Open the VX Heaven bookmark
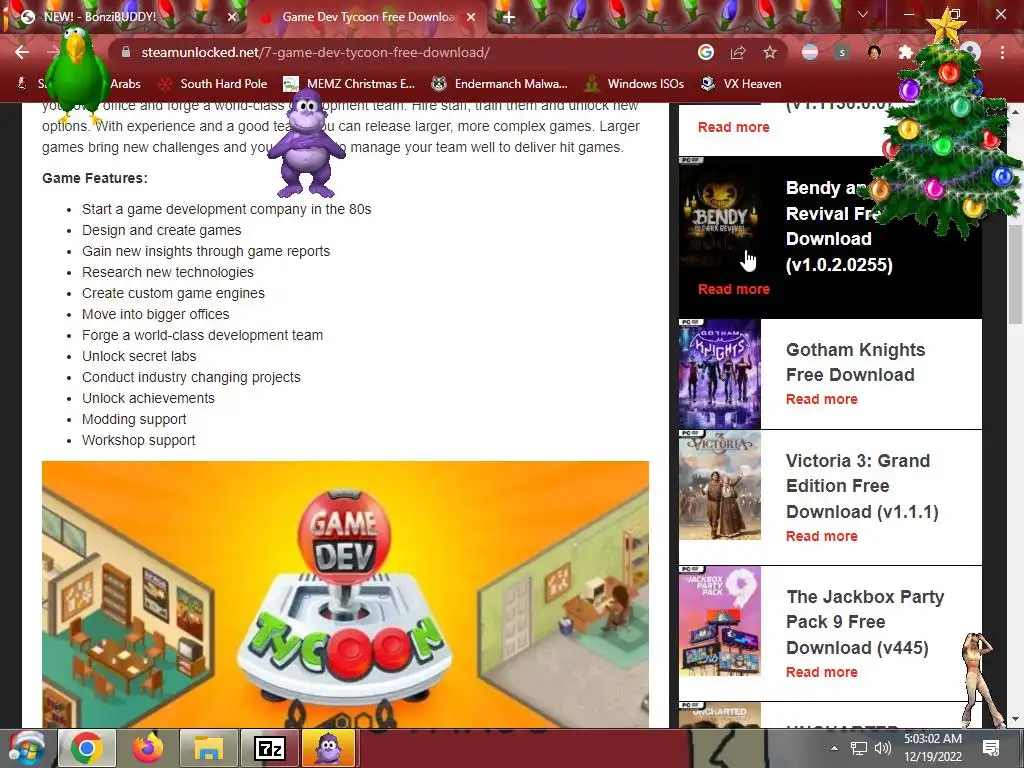Image resolution: width=1024 pixels, height=768 pixels. 741,84
